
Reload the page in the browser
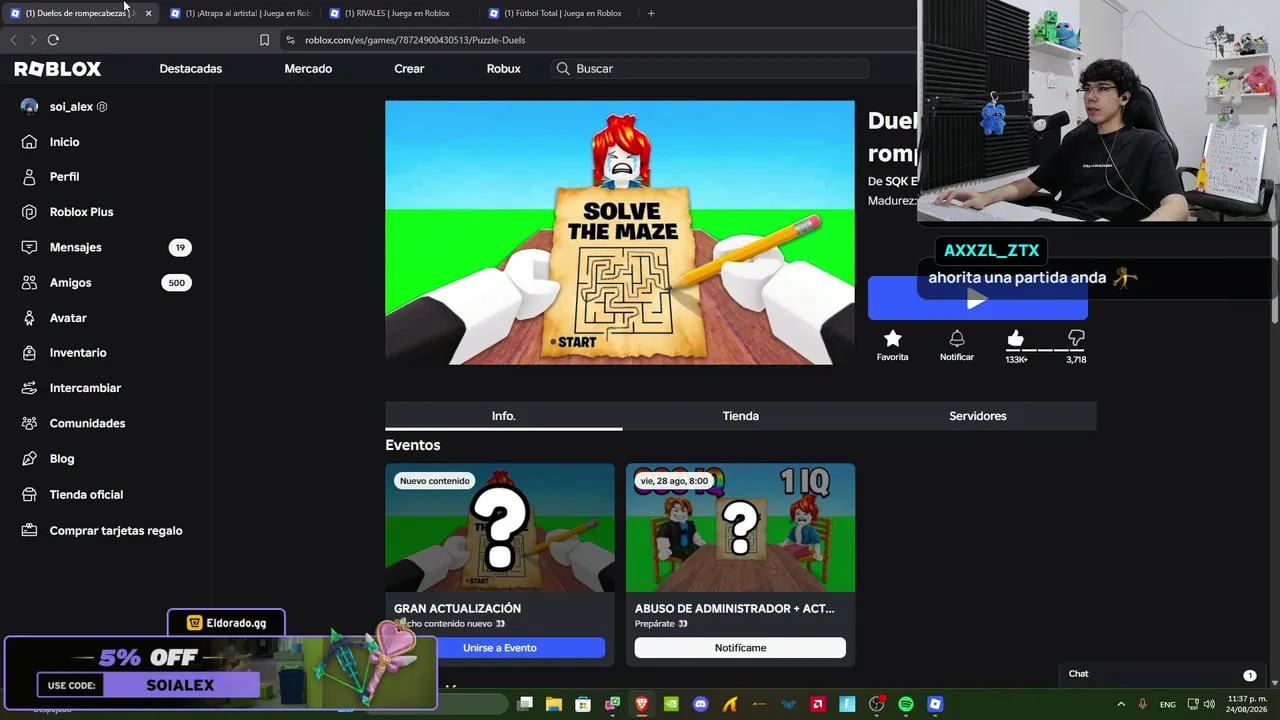(53, 40)
